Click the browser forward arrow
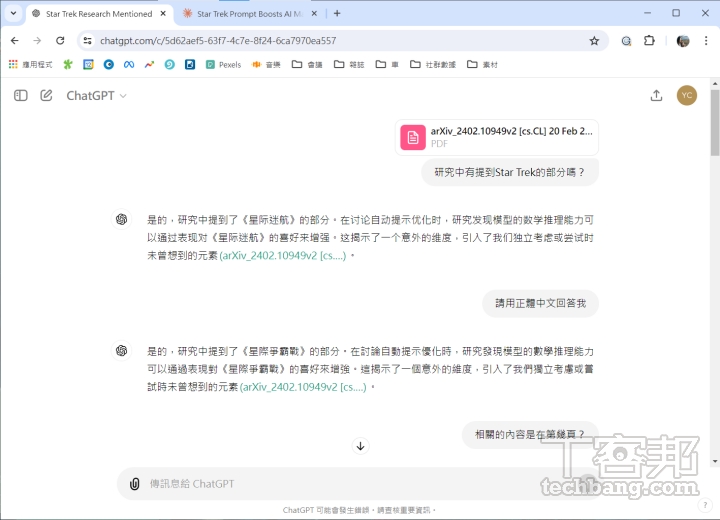 pos(37,40)
